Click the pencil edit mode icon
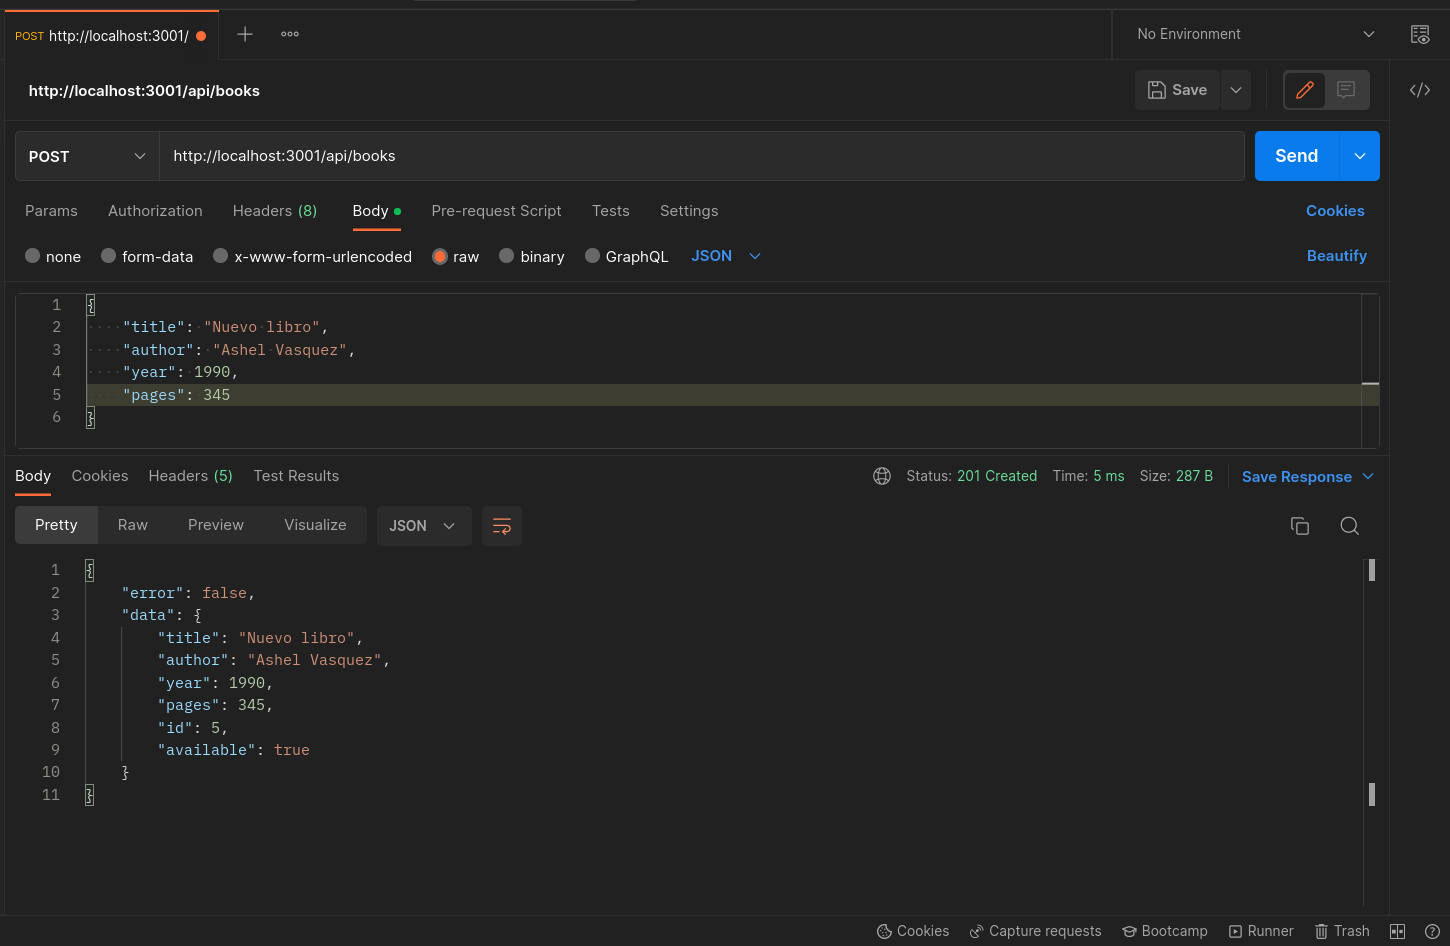Image resolution: width=1450 pixels, height=946 pixels. [x=1304, y=90]
